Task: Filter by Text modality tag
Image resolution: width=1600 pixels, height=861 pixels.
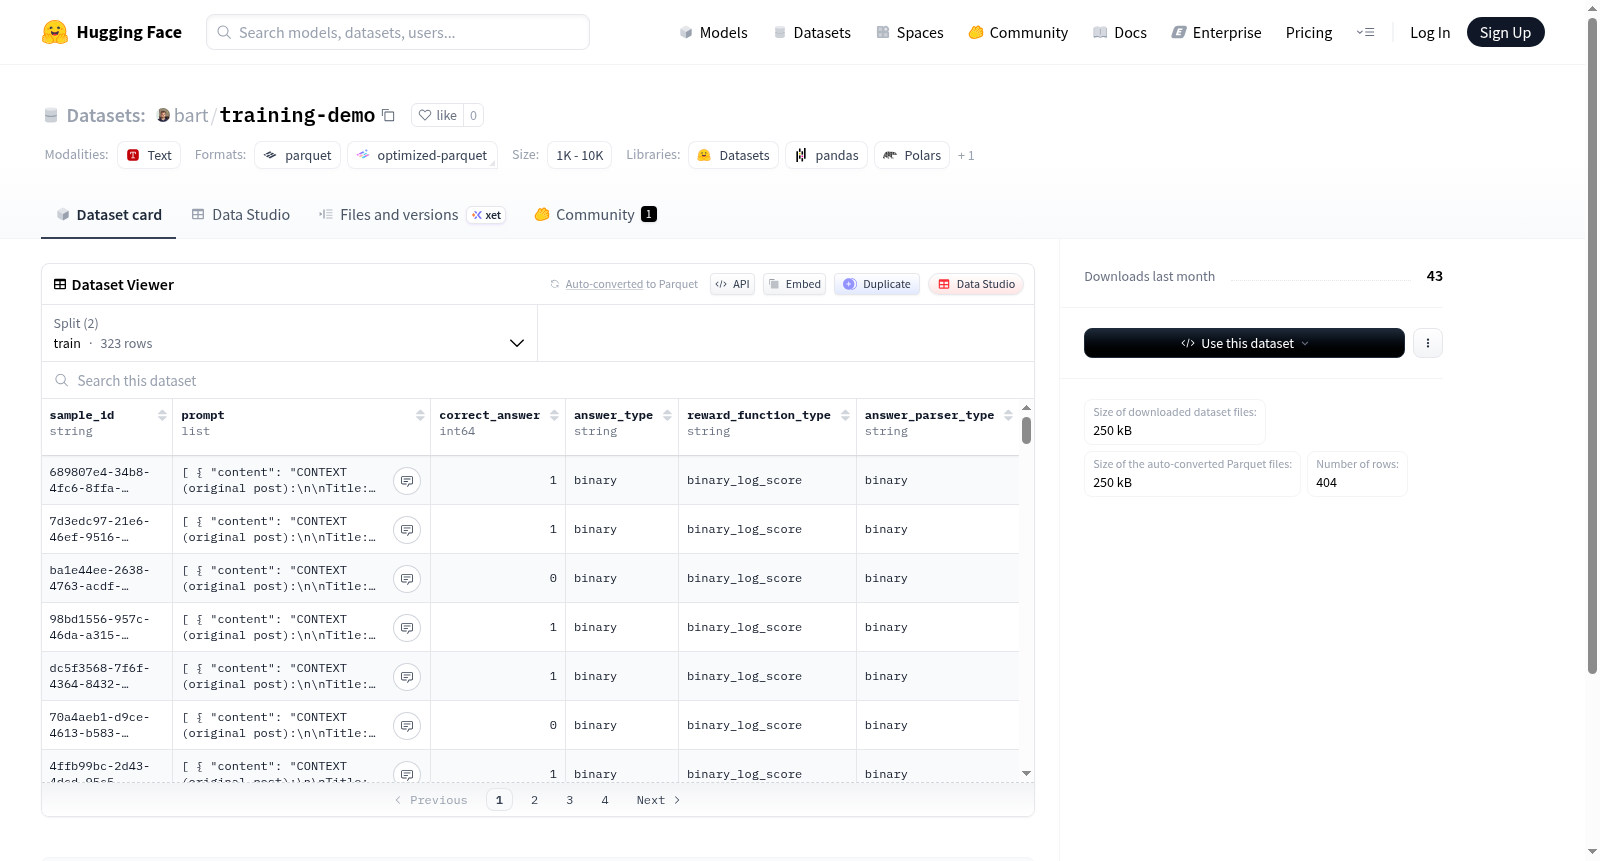Action: pos(149,155)
